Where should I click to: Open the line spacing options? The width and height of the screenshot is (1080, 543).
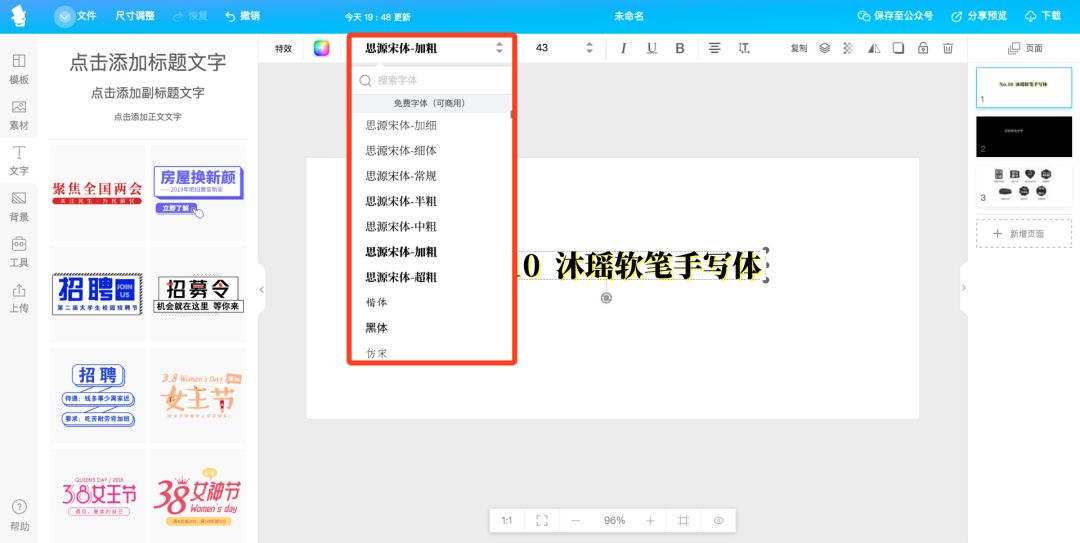pyautogui.click(x=744, y=48)
